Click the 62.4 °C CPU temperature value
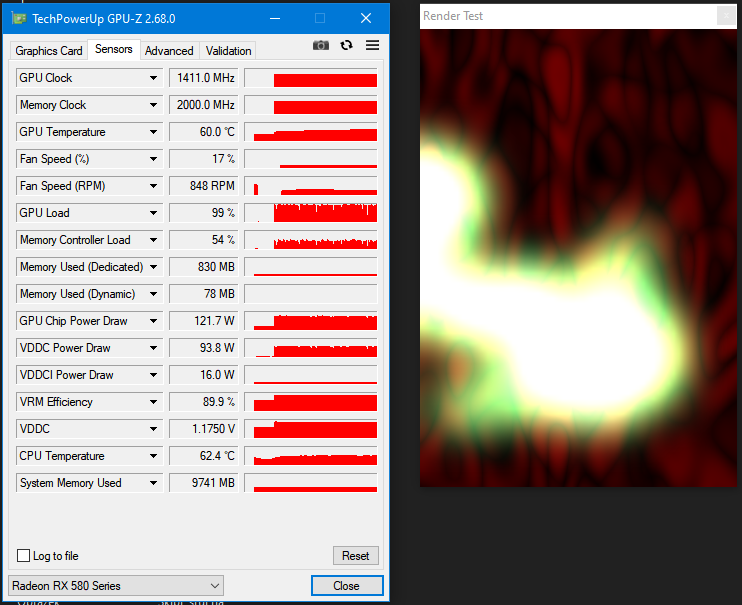Image resolution: width=742 pixels, height=605 pixels. pos(203,456)
